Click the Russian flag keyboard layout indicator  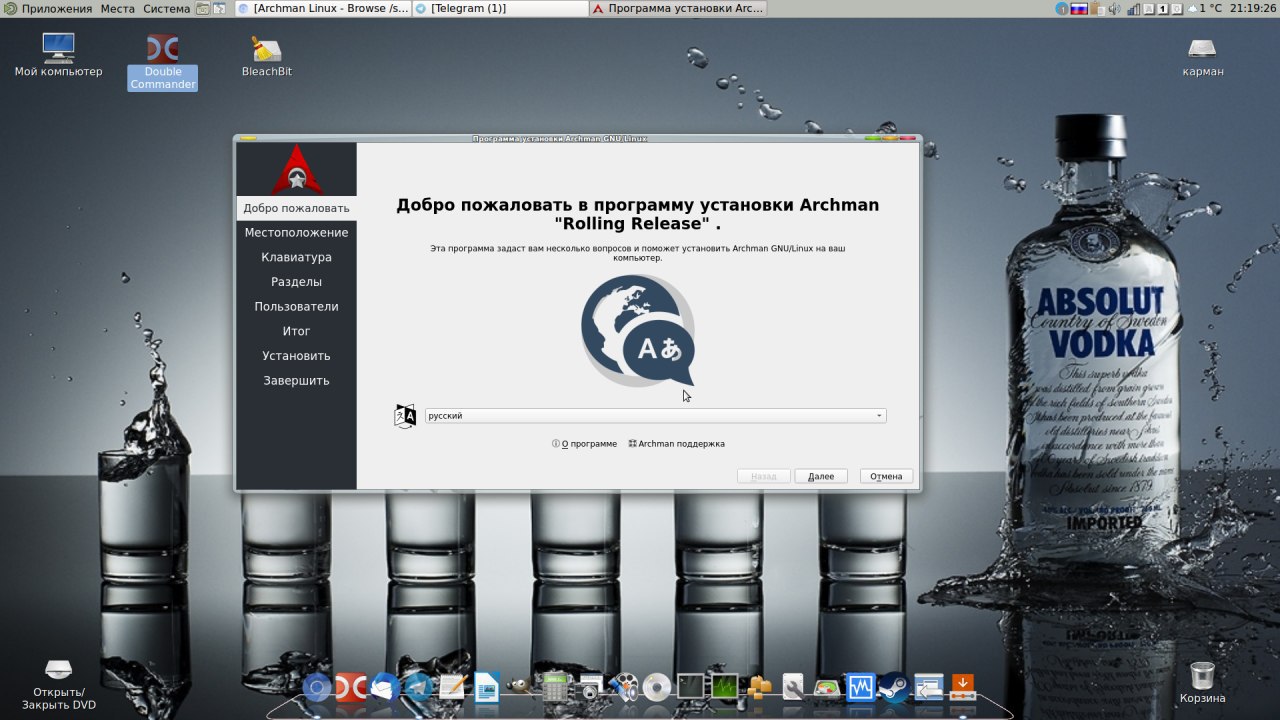coord(1079,8)
